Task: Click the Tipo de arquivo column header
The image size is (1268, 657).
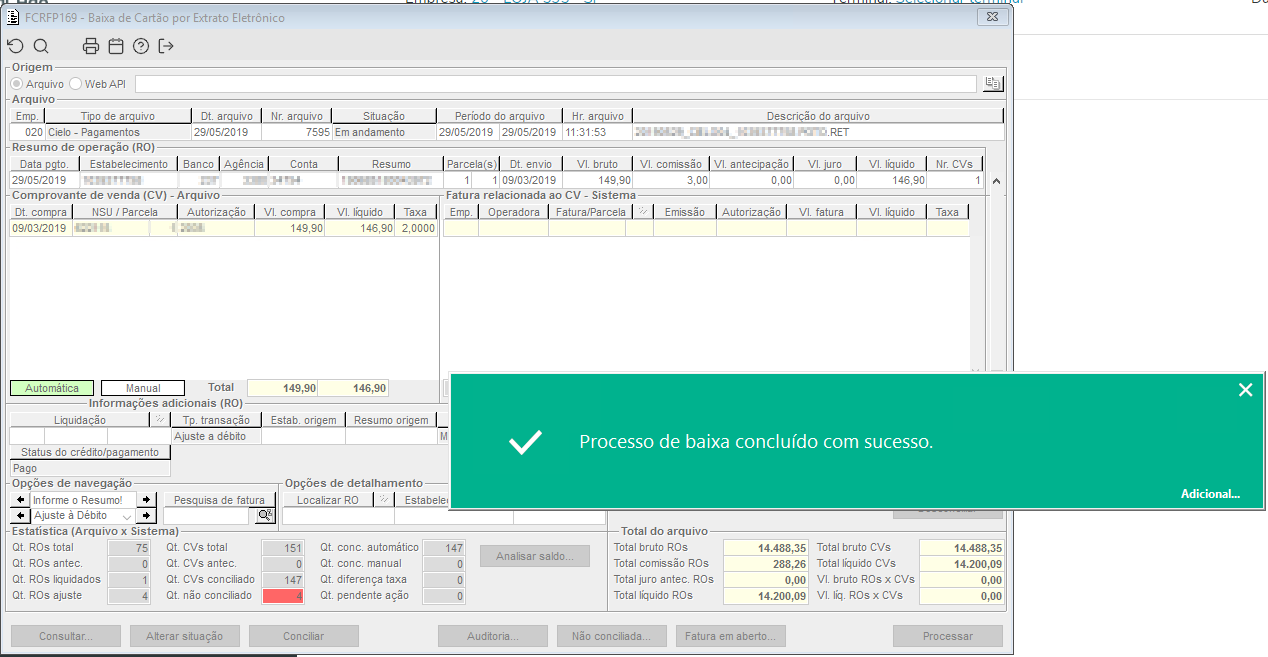Action: [x=118, y=116]
